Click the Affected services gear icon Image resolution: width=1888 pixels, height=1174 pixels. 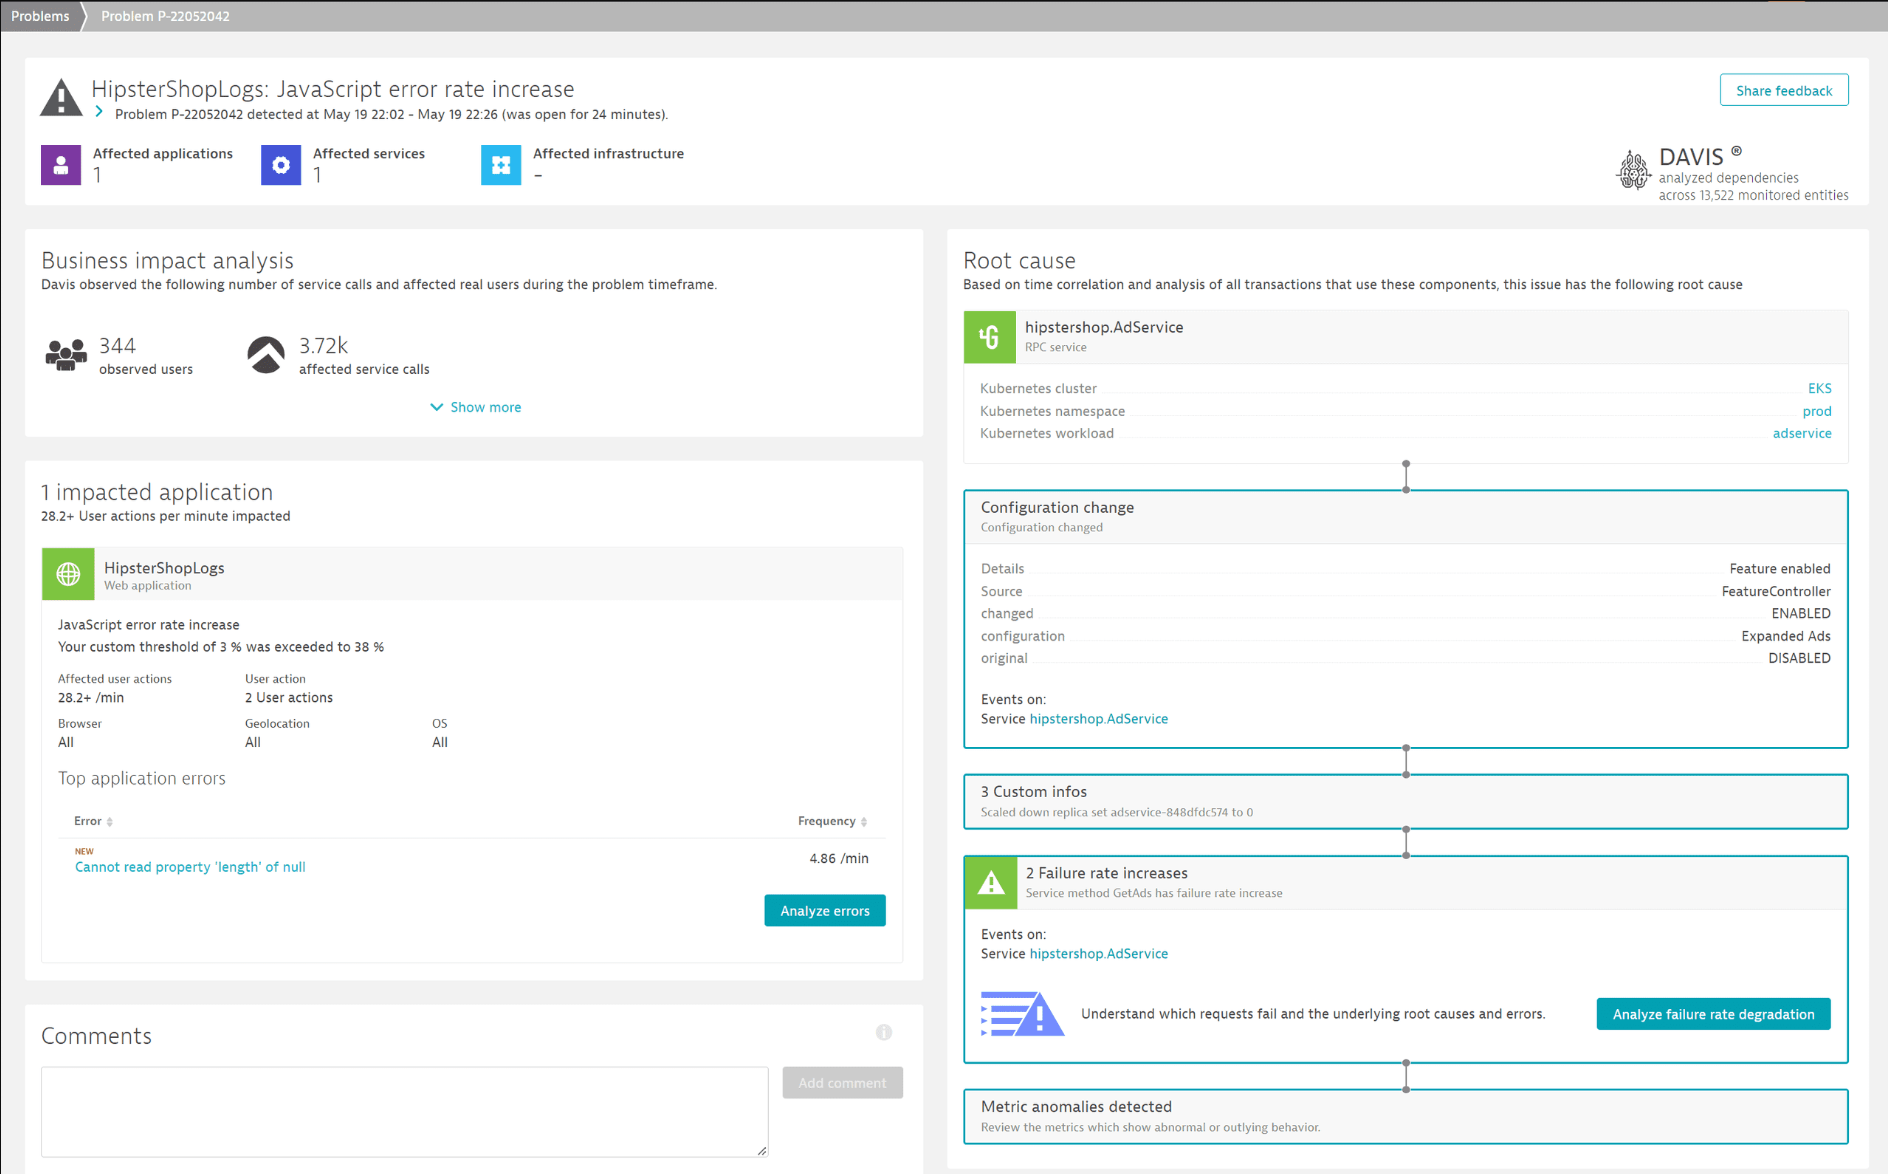click(281, 165)
